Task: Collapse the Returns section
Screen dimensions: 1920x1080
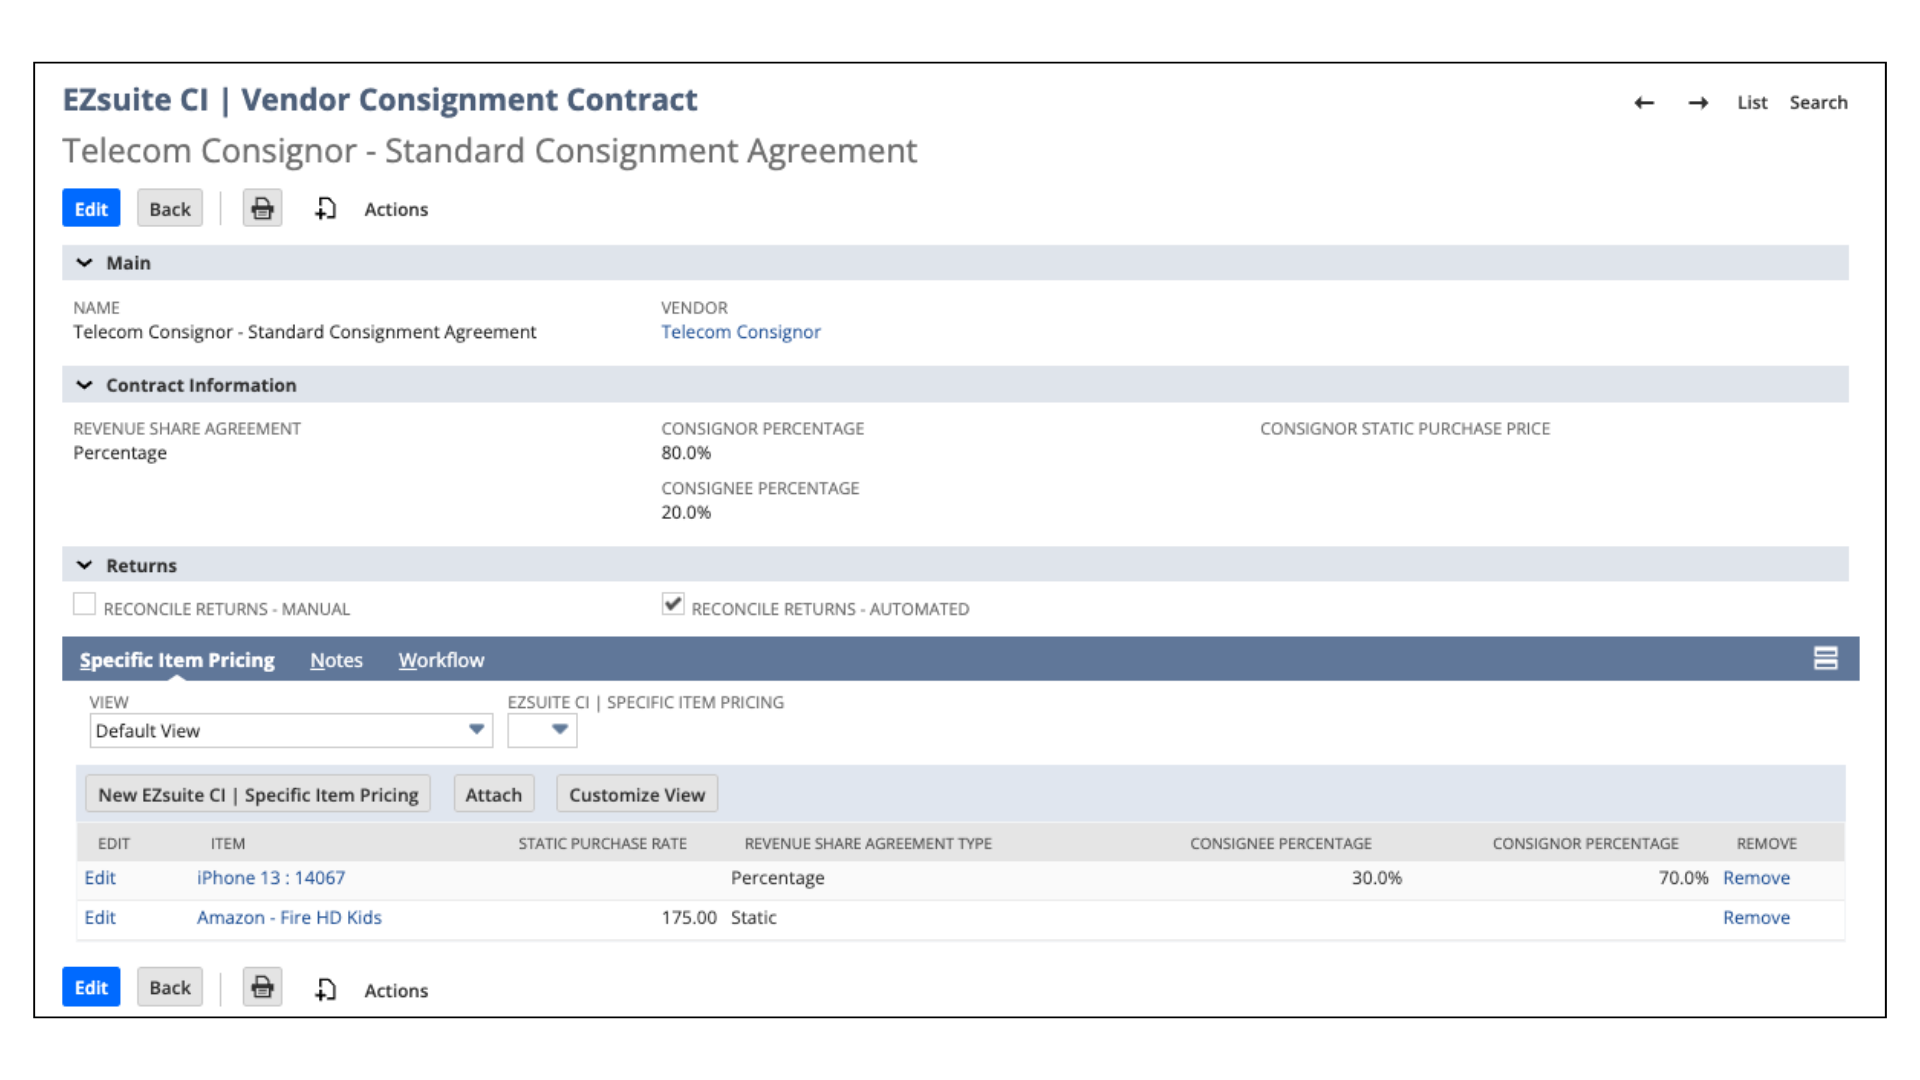Action: pos(85,565)
